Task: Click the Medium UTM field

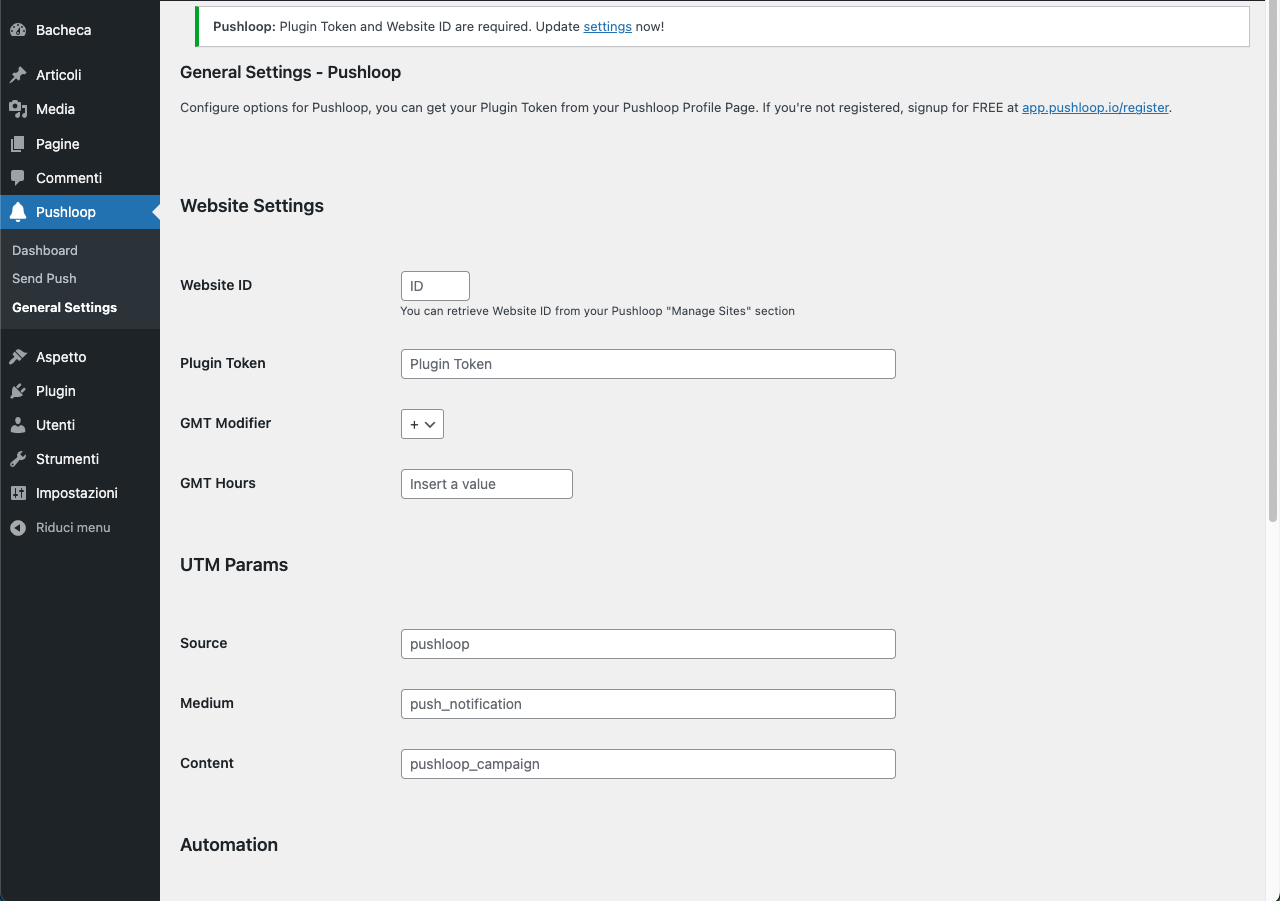Action: pos(648,704)
